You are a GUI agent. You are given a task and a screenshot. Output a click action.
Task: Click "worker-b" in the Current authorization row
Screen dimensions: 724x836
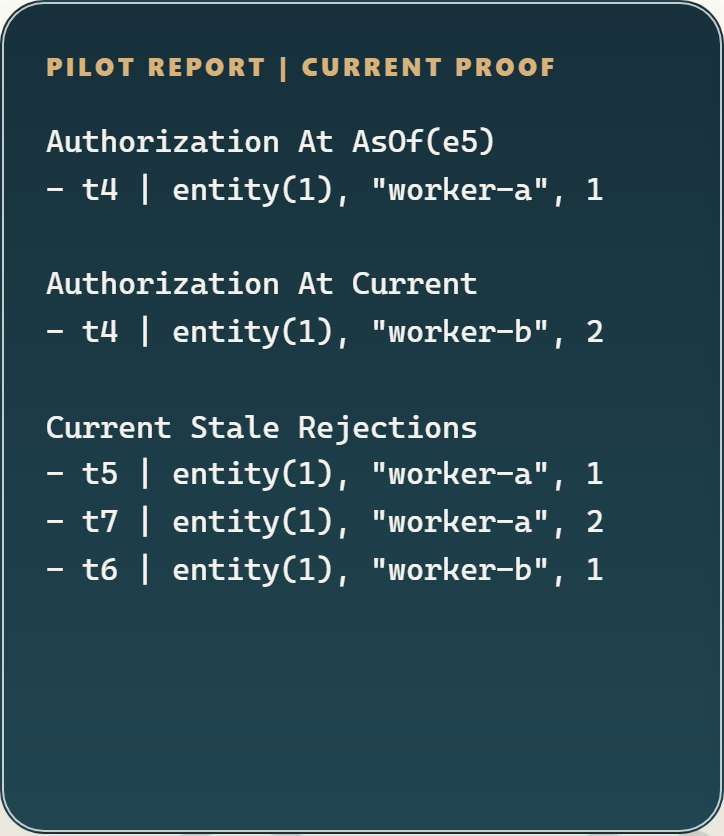pyautogui.click(x=460, y=332)
